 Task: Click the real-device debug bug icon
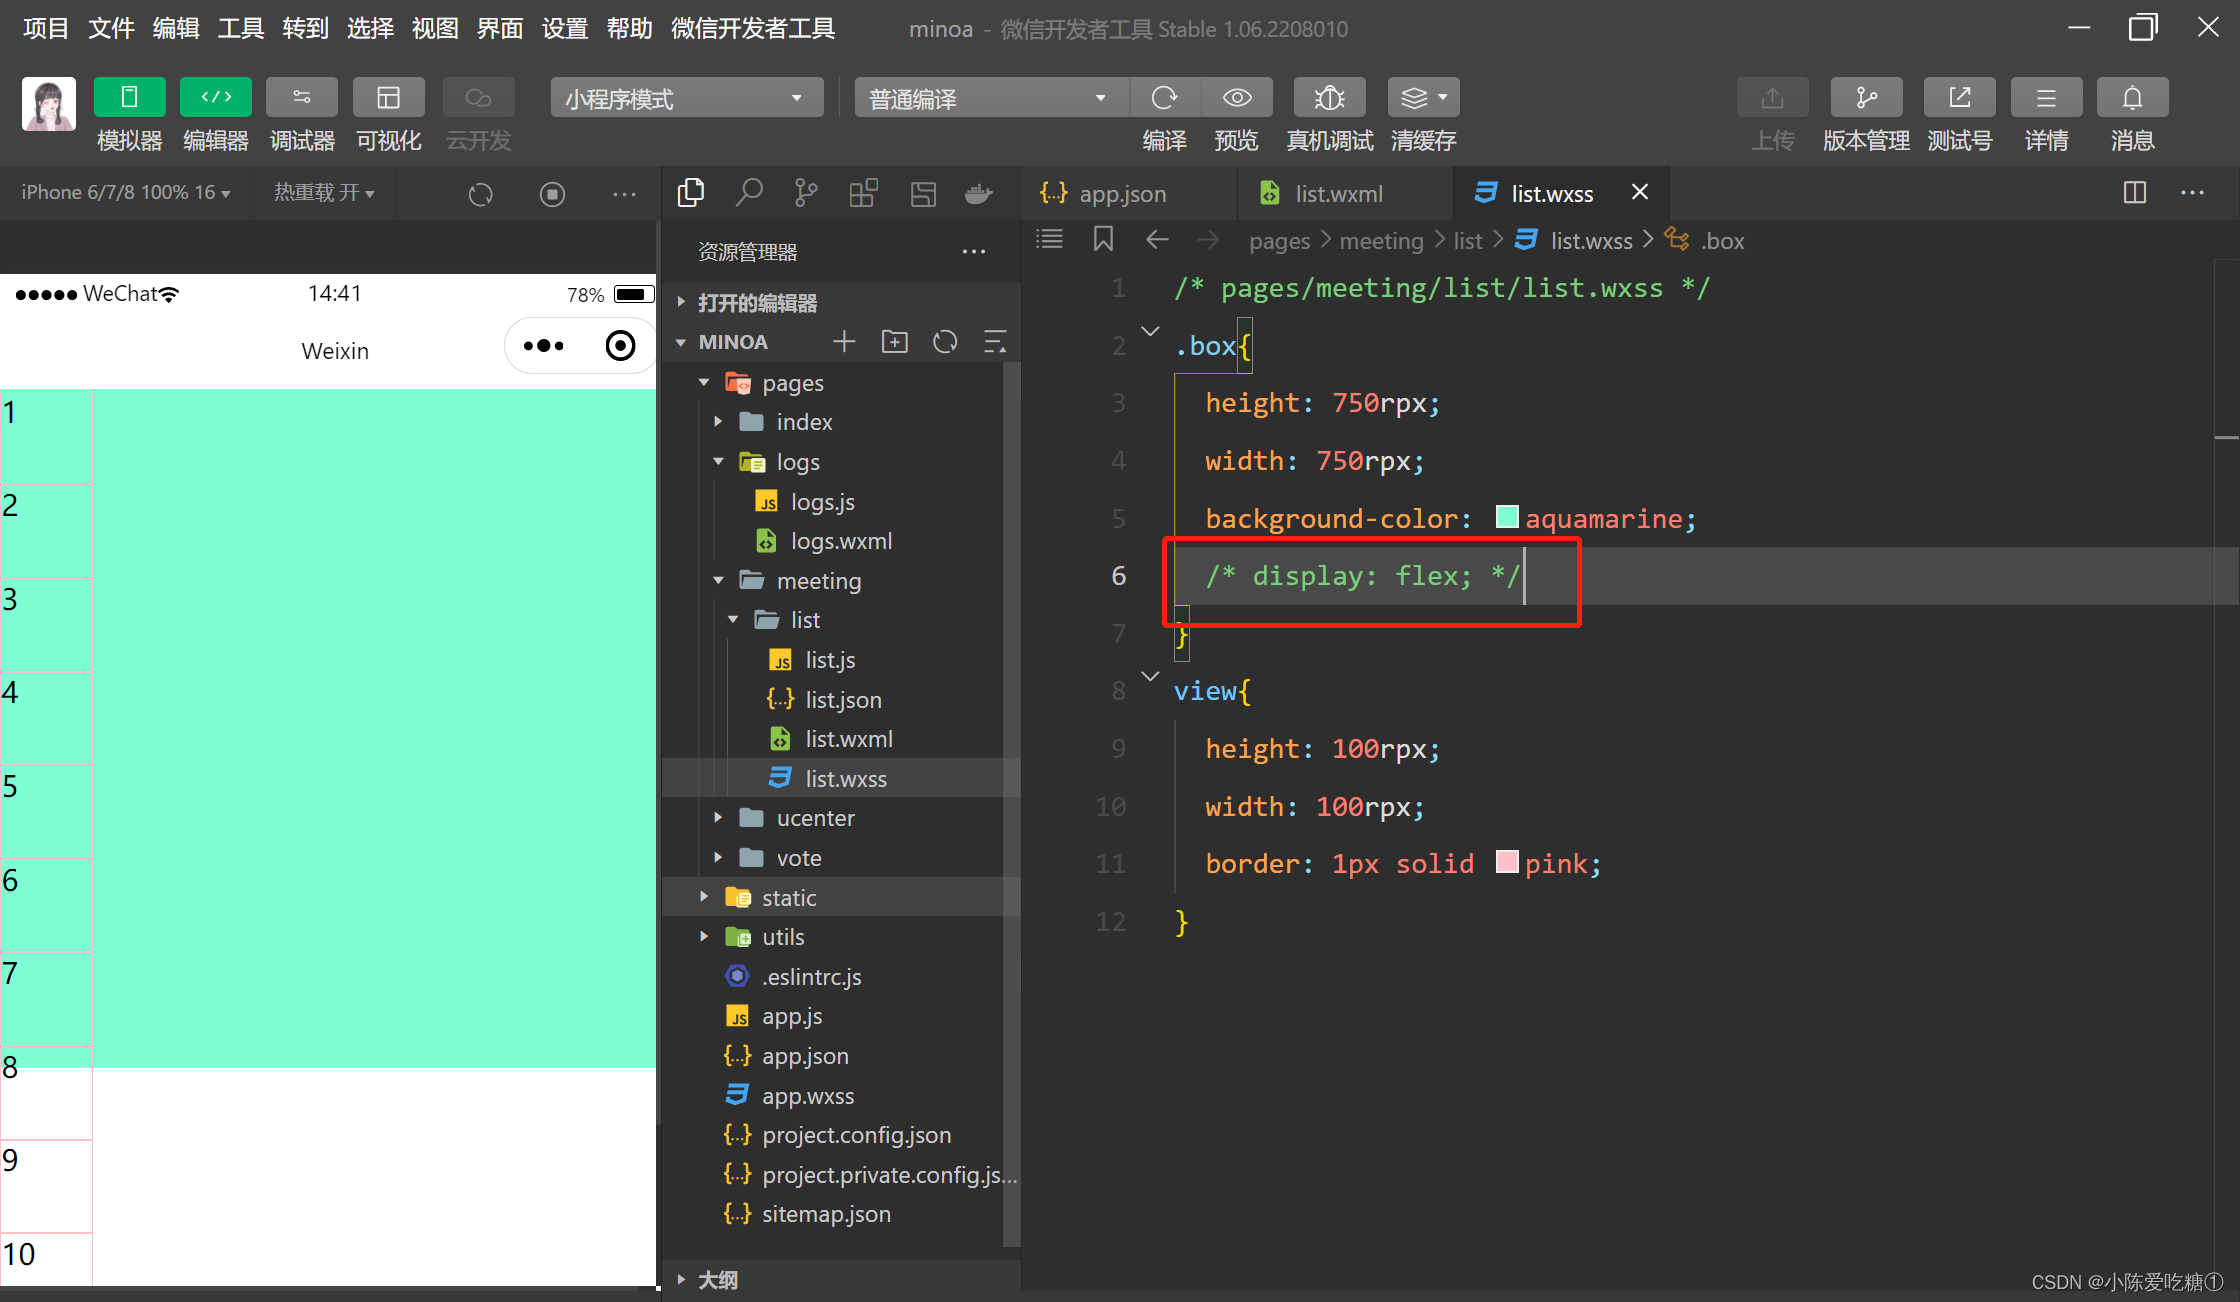(x=1329, y=98)
